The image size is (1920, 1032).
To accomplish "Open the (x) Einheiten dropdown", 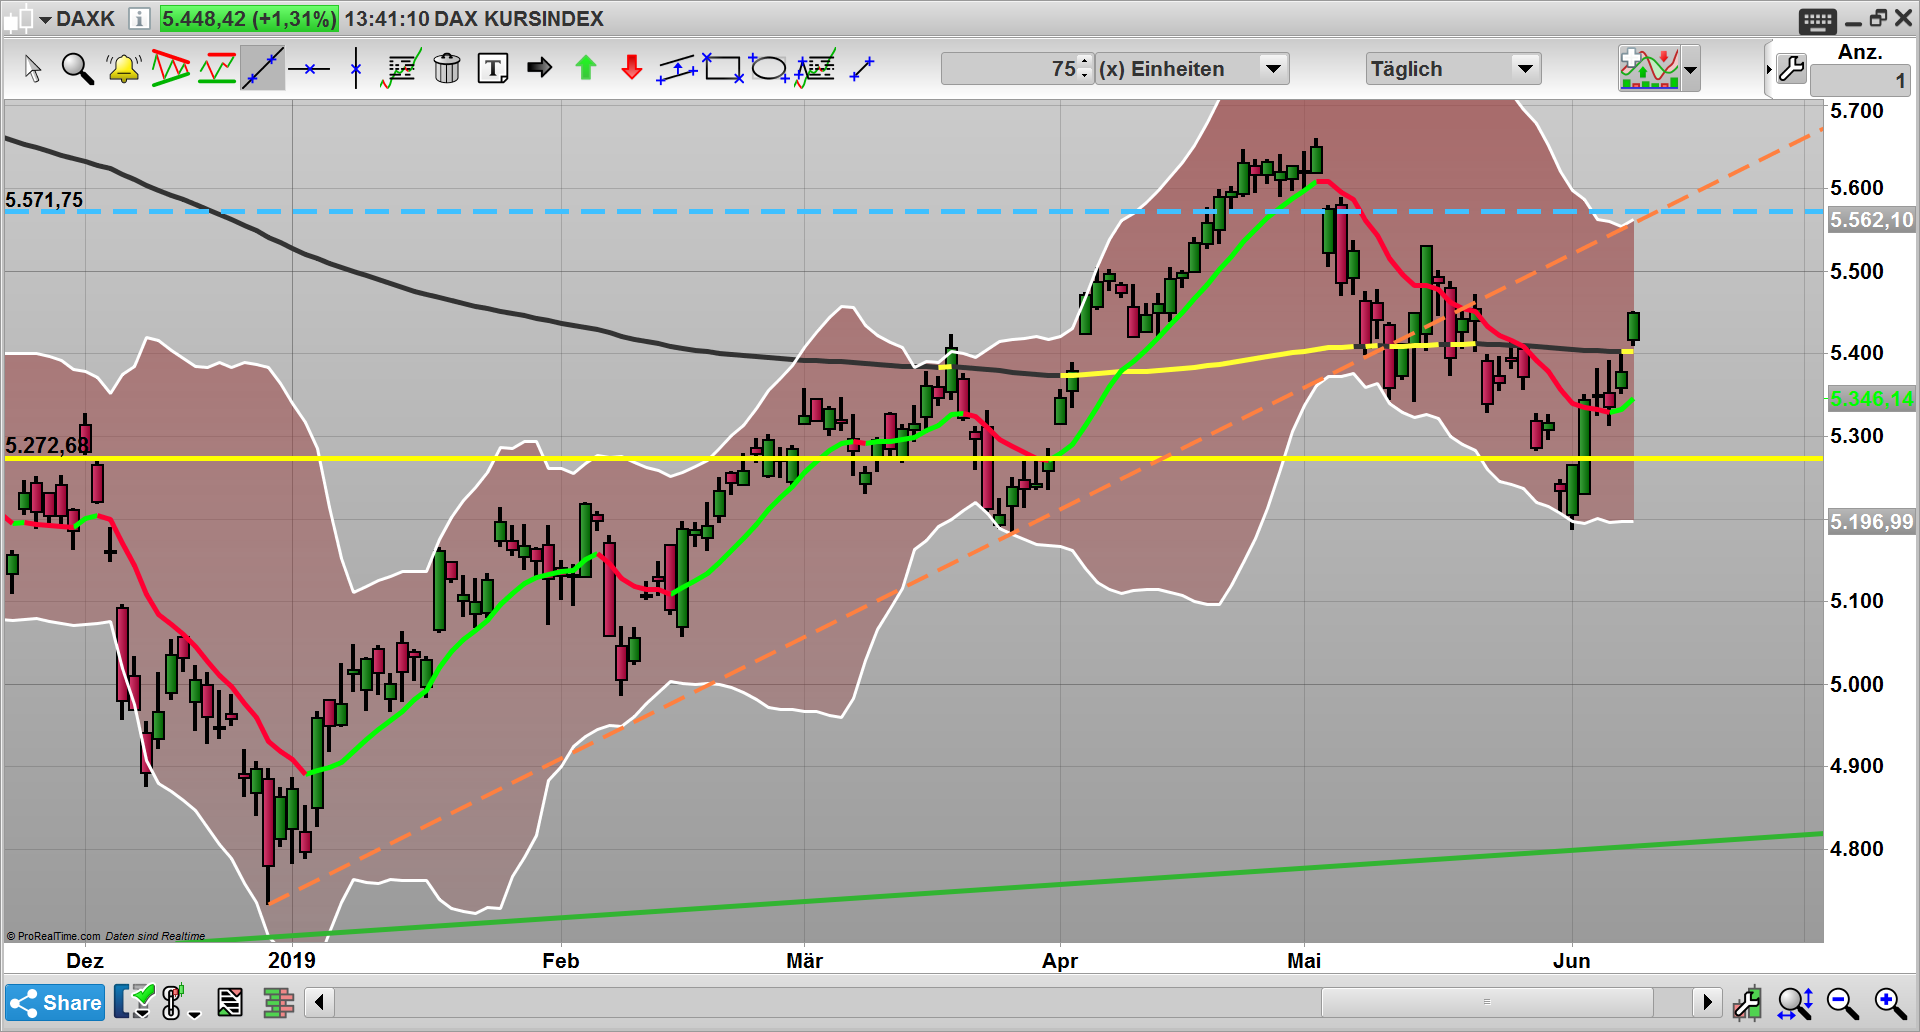I will (x=1191, y=69).
